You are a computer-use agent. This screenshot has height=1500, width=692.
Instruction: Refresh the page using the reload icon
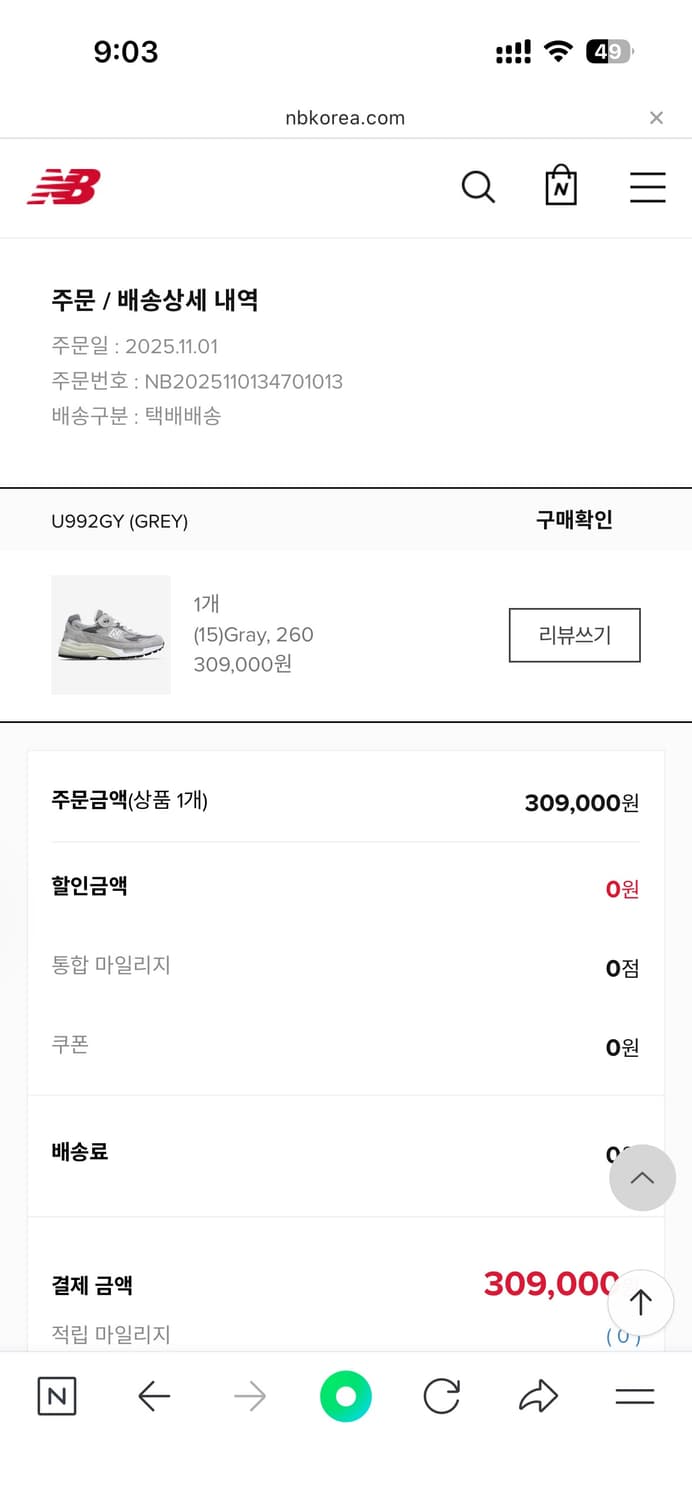point(441,1397)
